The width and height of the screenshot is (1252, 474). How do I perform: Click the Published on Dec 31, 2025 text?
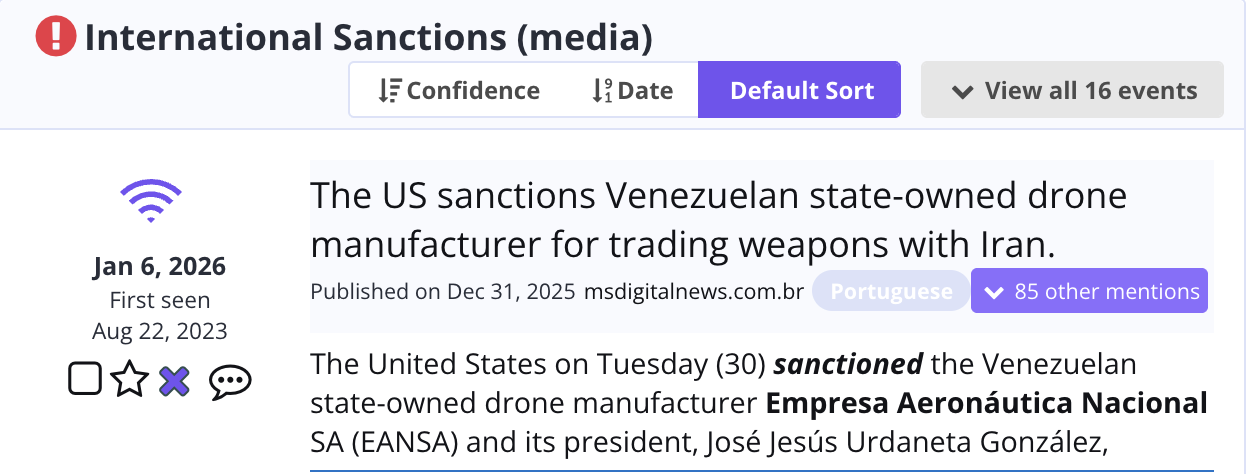click(443, 292)
